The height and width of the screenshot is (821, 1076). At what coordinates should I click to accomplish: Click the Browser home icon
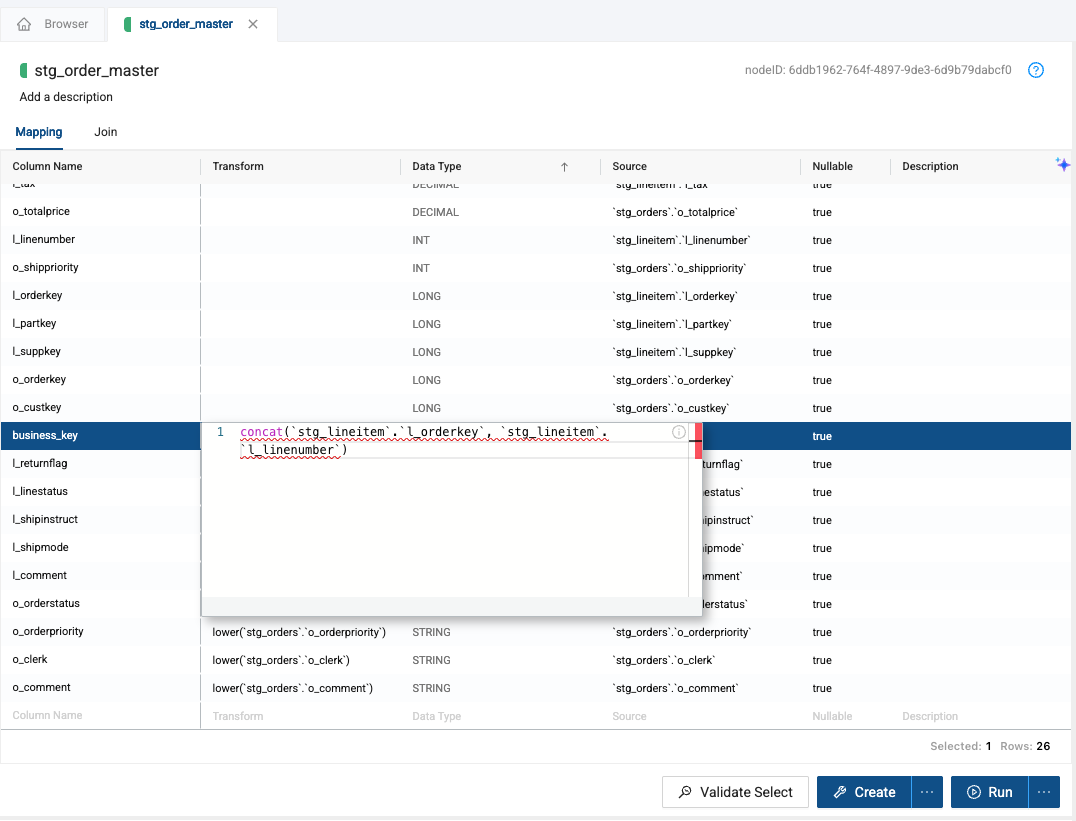(x=24, y=24)
